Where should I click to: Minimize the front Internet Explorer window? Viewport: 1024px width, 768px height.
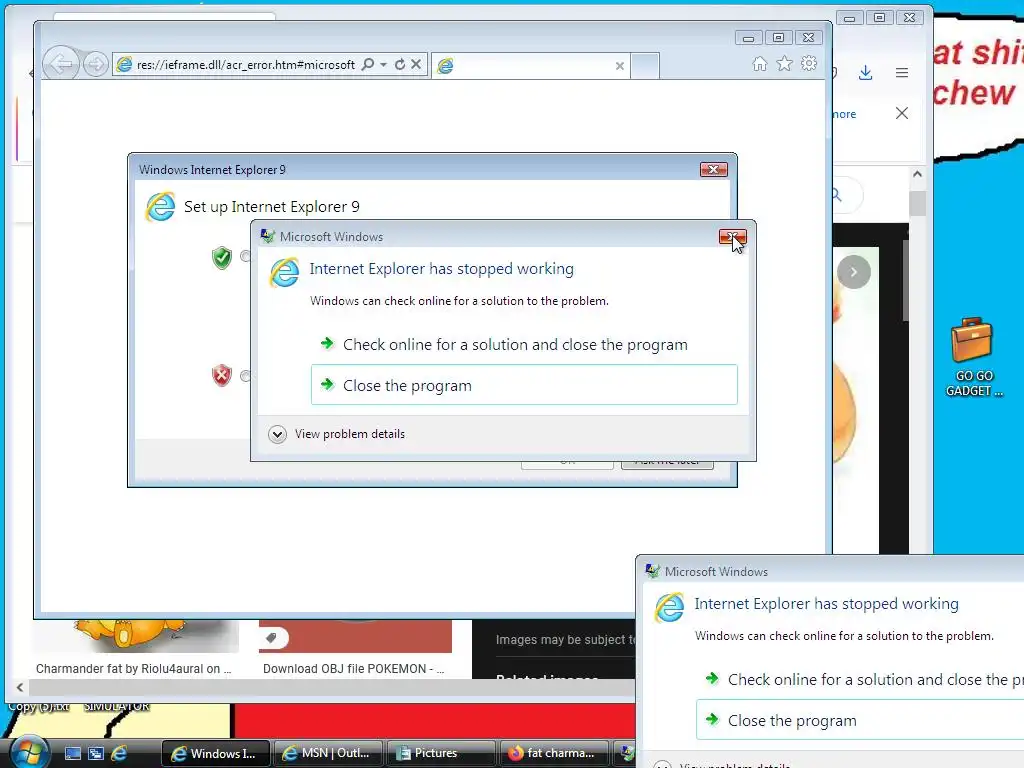748,38
